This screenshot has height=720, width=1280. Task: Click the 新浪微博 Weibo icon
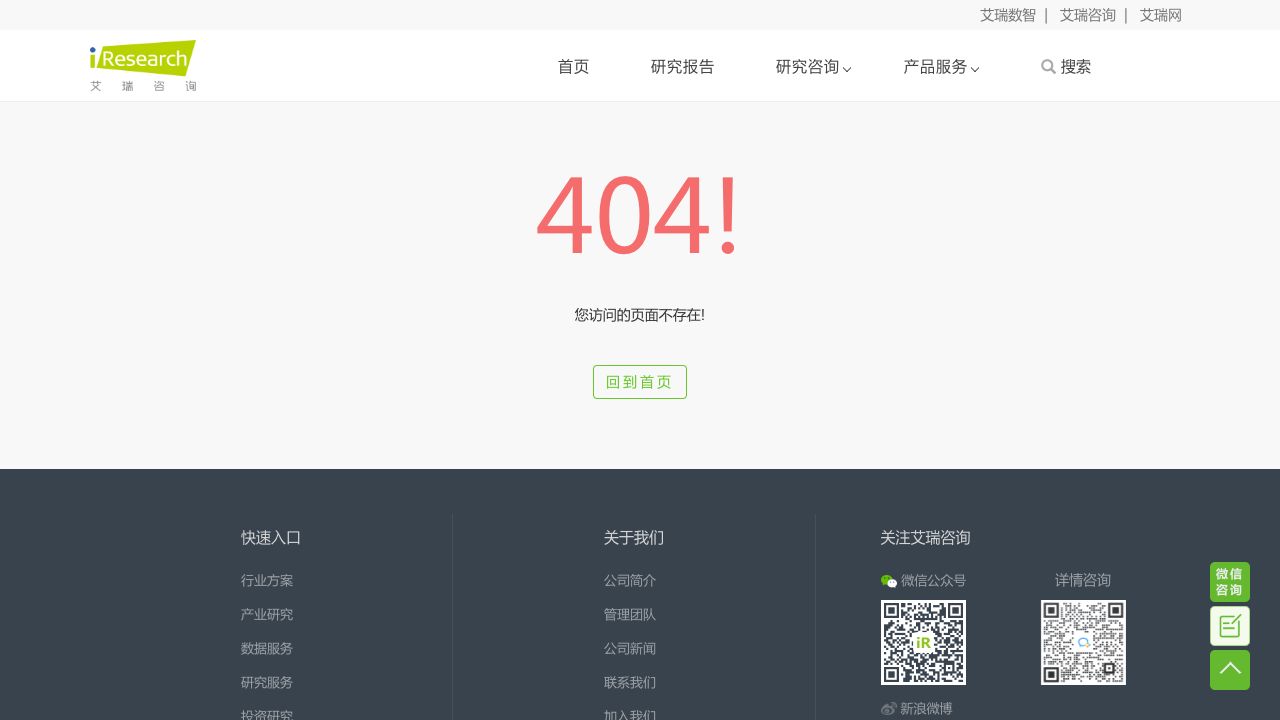pos(888,709)
